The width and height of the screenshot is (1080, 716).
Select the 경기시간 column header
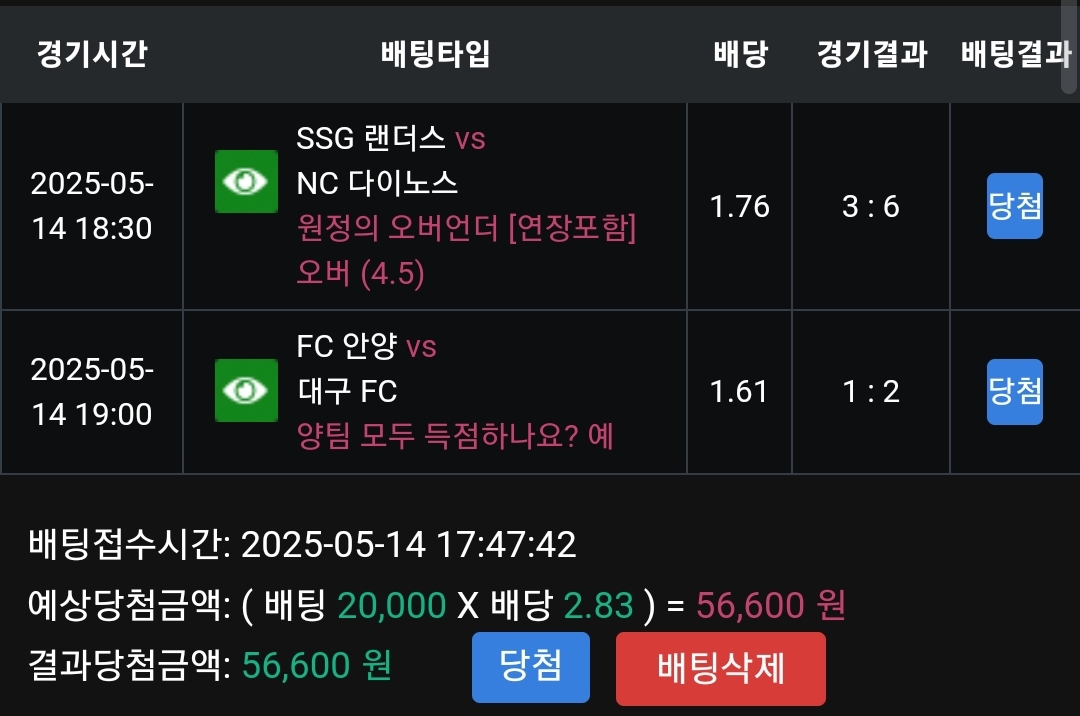click(x=92, y=54)
